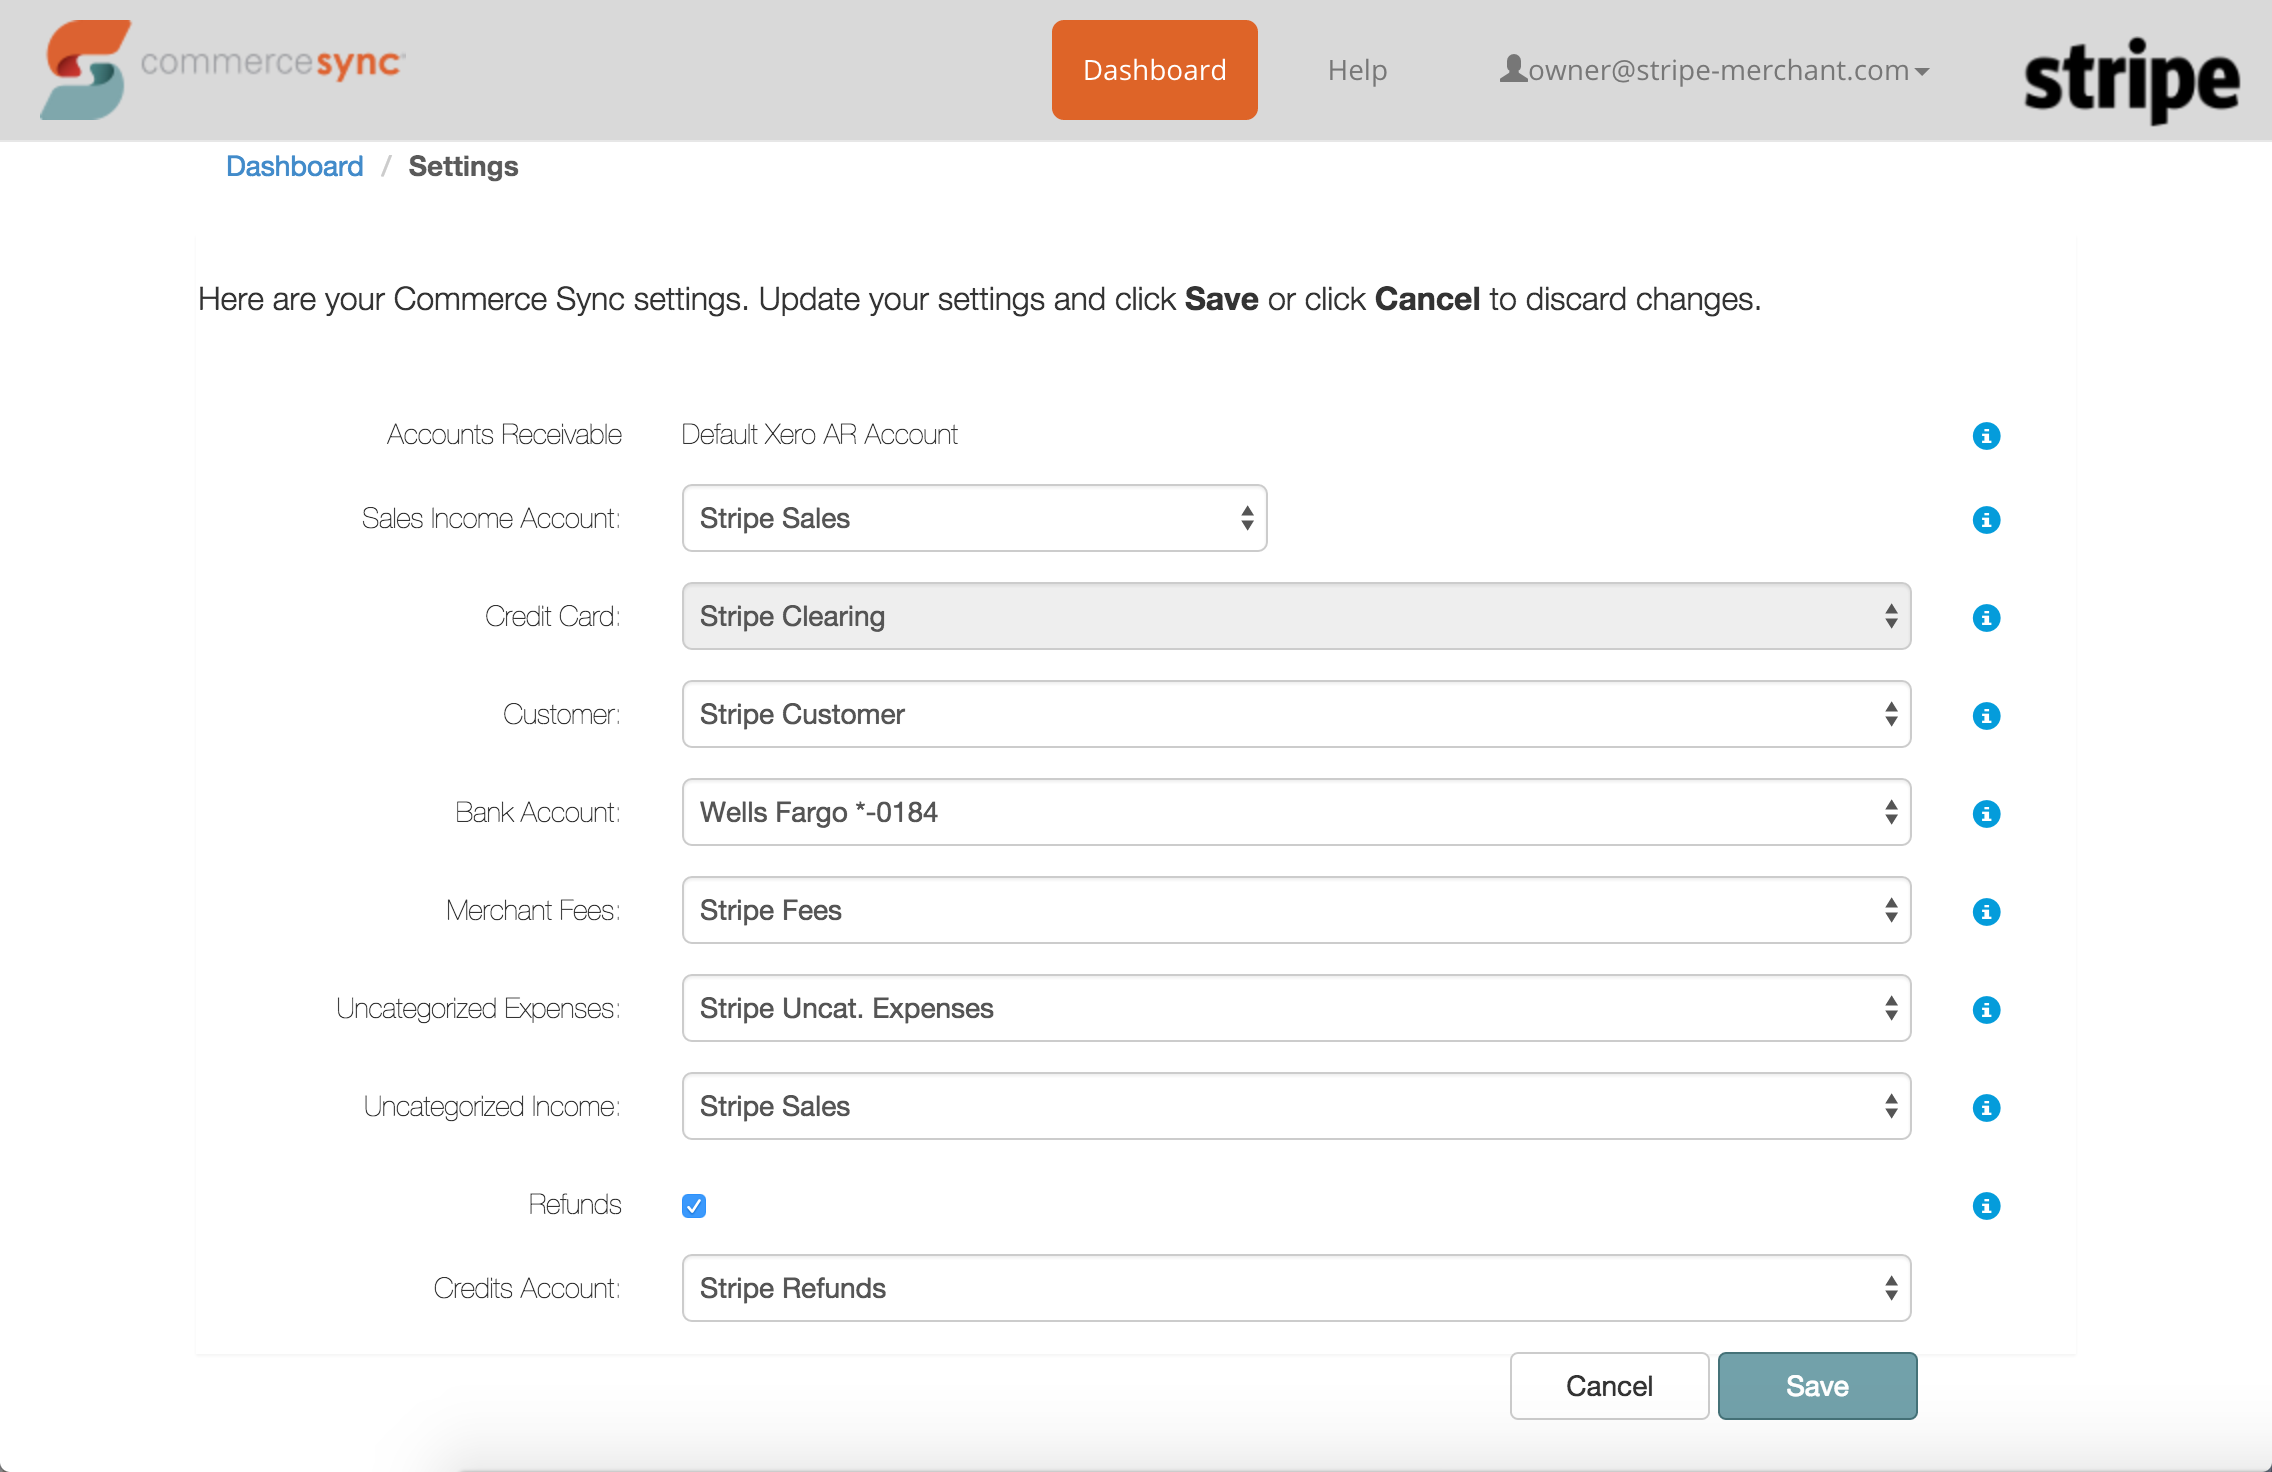Image resolution: width=2272 pixels, height=1472 pixels.
Task: Expand the Credits Account dropdown
Action: tap(1296, 1288)
